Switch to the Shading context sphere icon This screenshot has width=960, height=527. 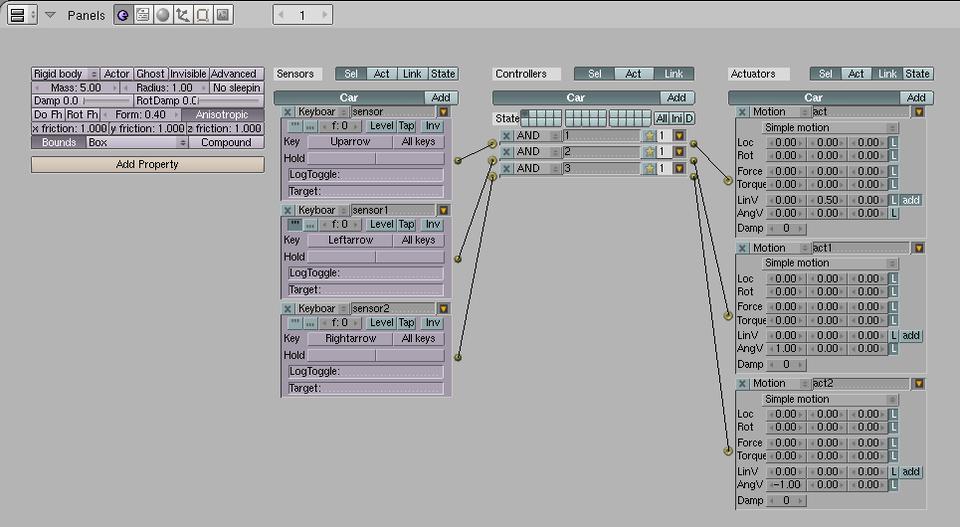click(x=162, y=15)
